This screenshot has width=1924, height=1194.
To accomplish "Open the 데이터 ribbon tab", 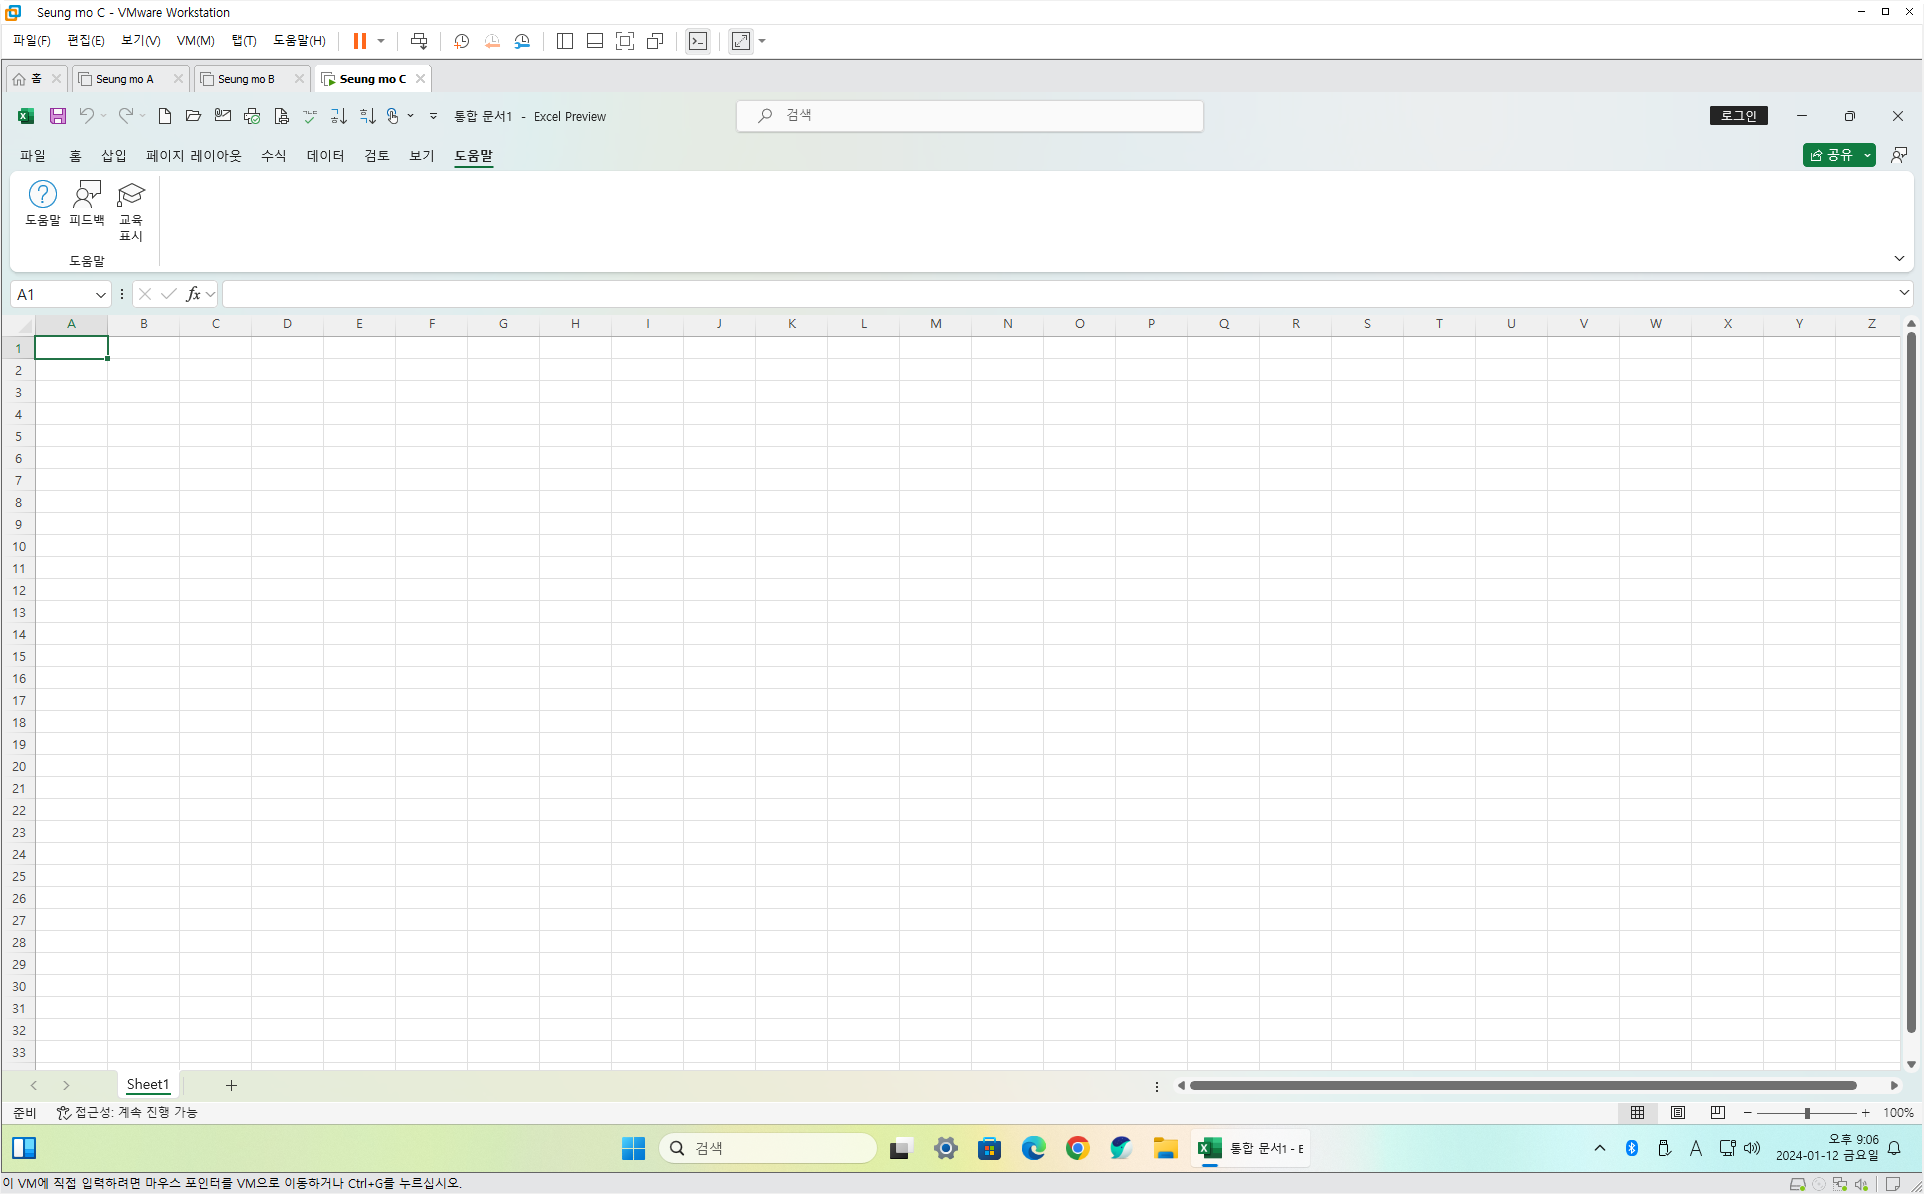I will [x=325, y=156].
